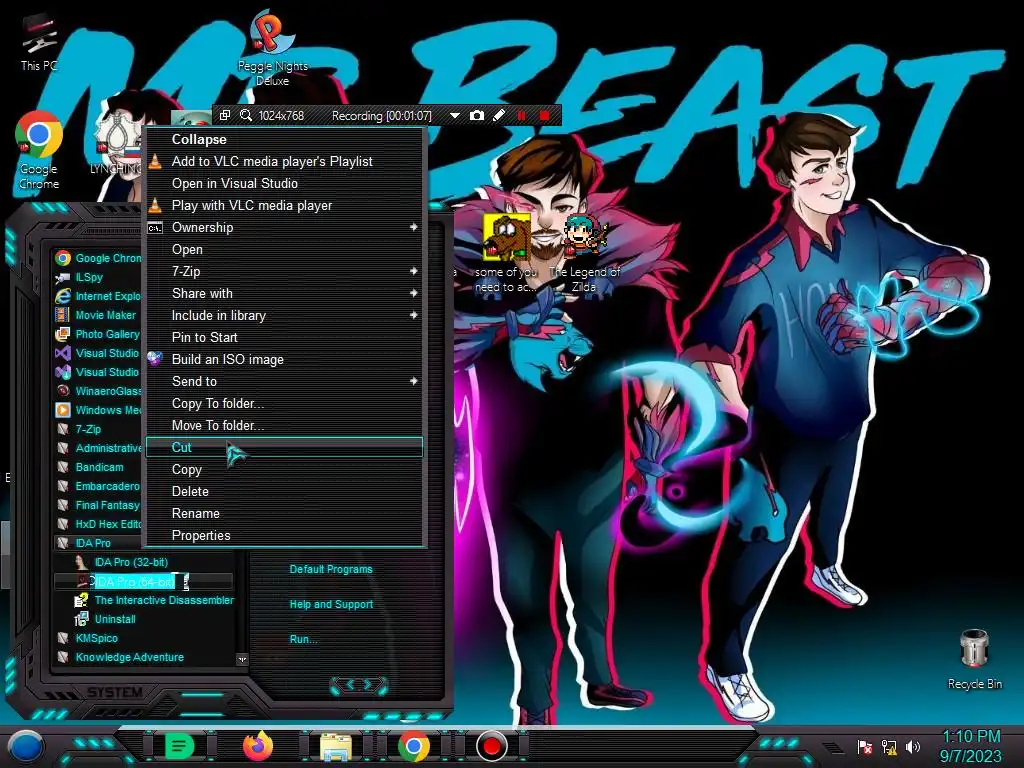Stop the recording with the red square
The image size is (1024, 768).
click(x=544, y=116)
